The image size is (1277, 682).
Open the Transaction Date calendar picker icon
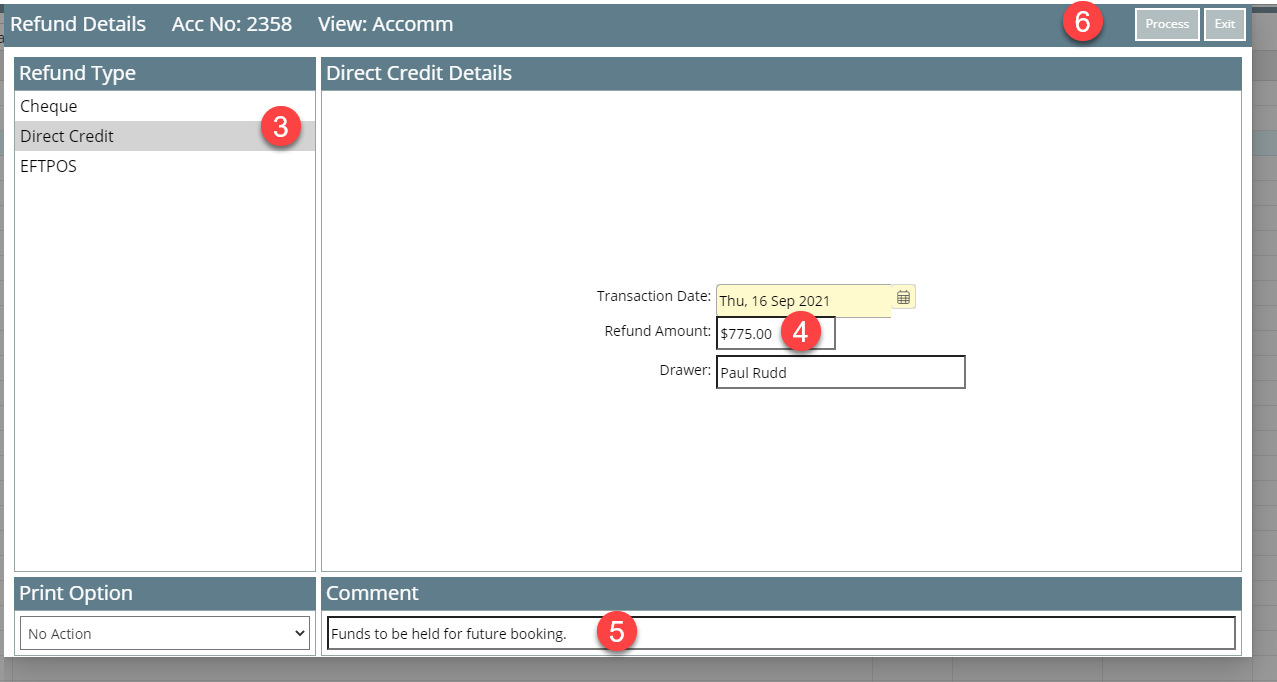(903, 297)
